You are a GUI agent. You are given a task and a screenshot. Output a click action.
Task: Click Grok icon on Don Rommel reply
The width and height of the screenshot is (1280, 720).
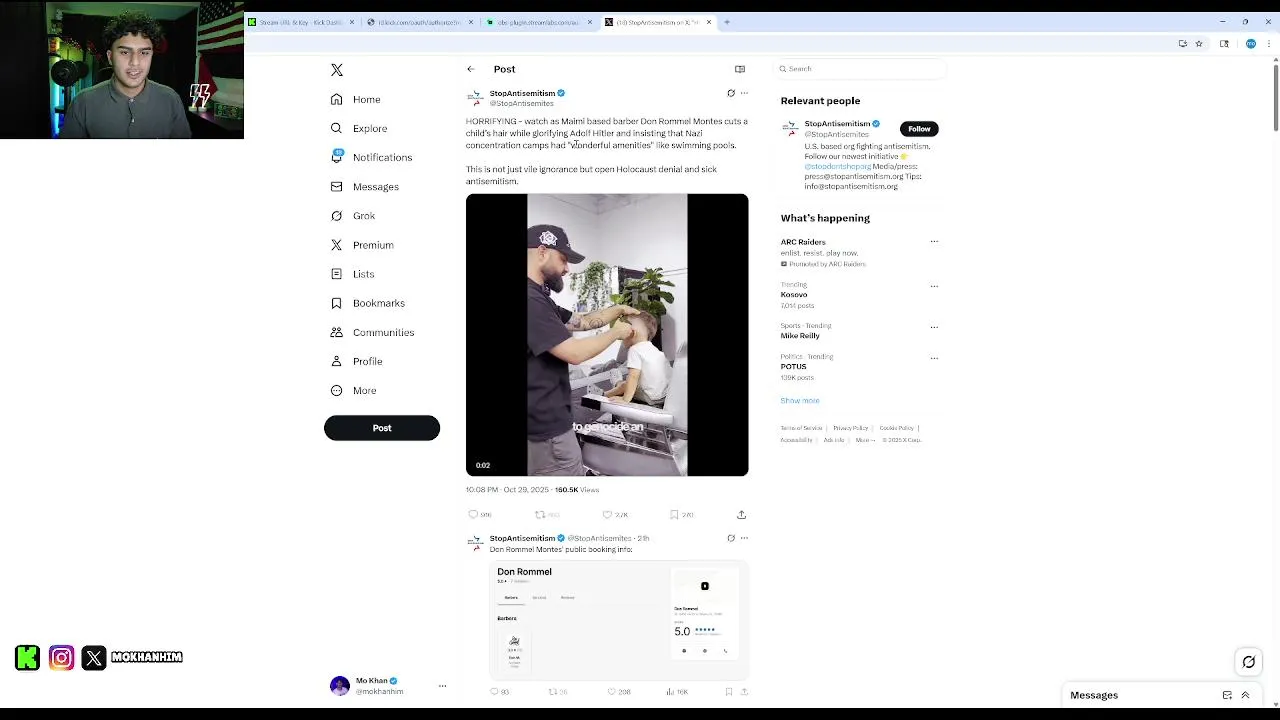[731, 538]
